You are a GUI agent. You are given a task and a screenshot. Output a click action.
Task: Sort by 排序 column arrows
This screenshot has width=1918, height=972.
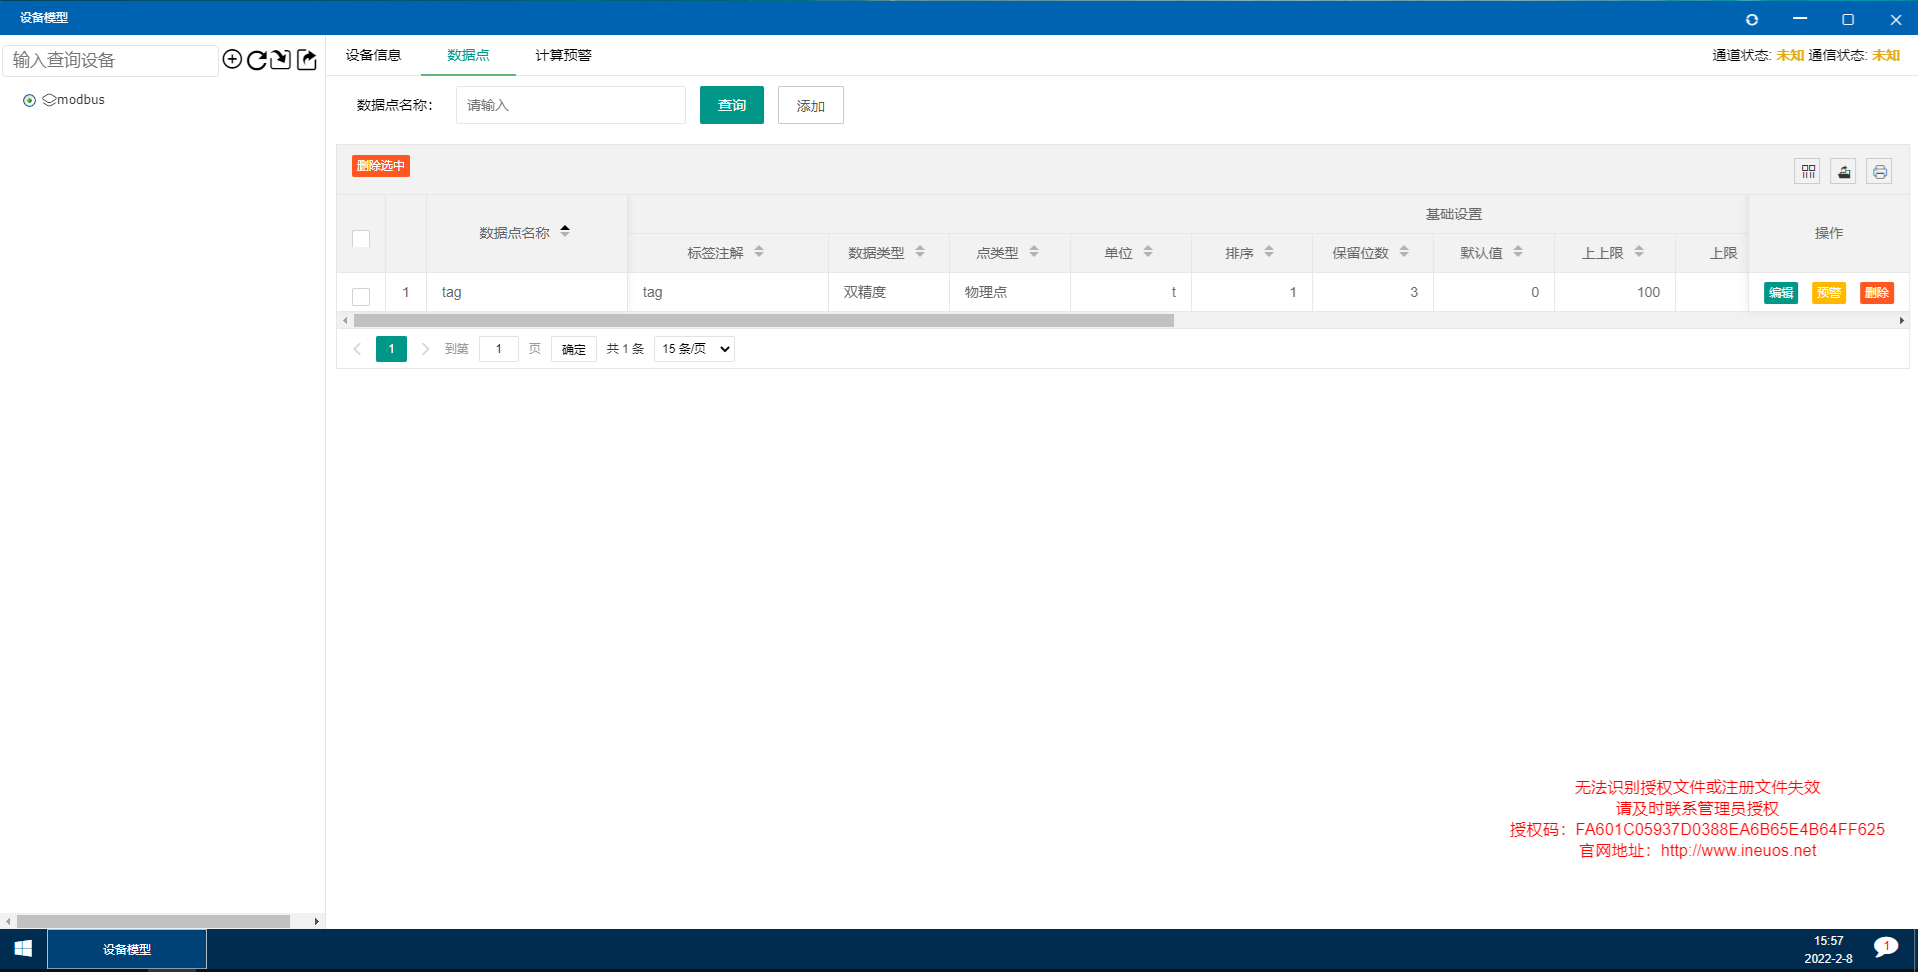(x=1269, y=252)
